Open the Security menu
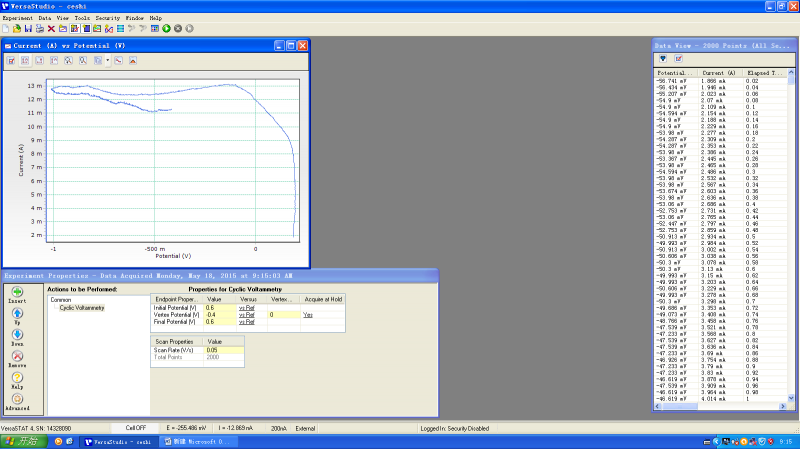 click(107, 18)
